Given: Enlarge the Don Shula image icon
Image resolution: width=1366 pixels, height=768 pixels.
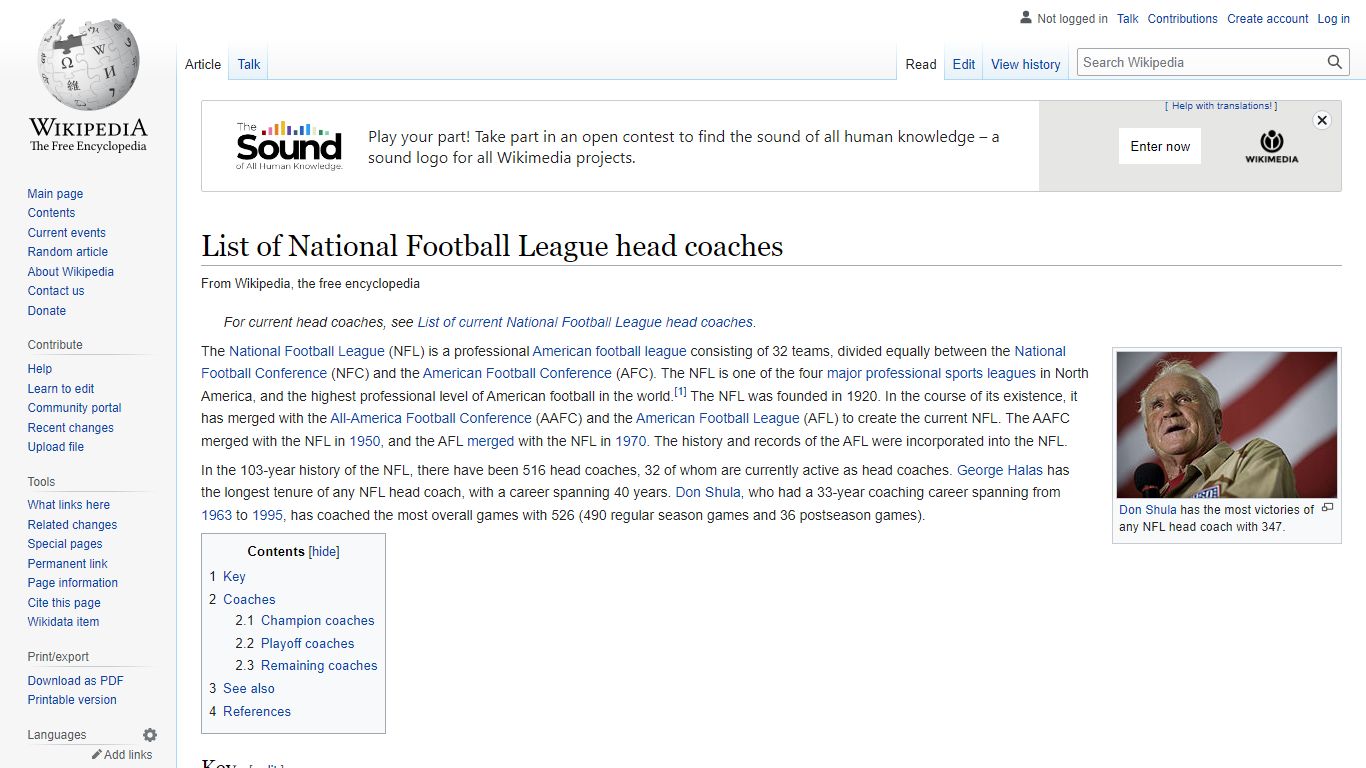Looking at the screenshot, I should (x=1328, y=508).
